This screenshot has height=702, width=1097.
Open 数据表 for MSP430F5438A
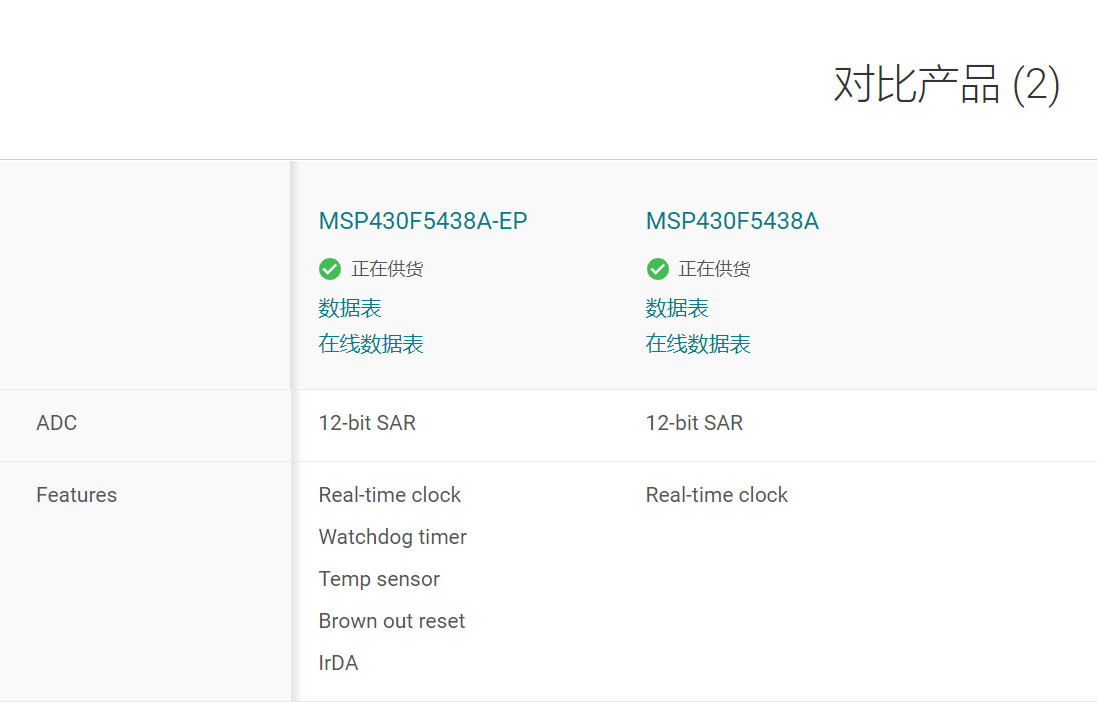click(x=677, y=308)
